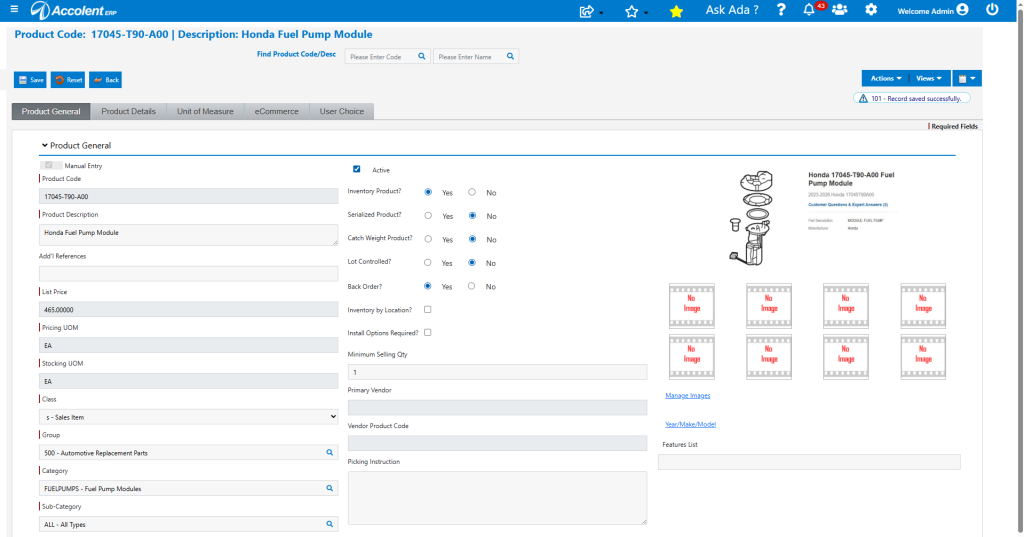Click Ask Ada assistant
This screenshot has width=1024, height=537.
pyautogui.click(x=732, y=10)
